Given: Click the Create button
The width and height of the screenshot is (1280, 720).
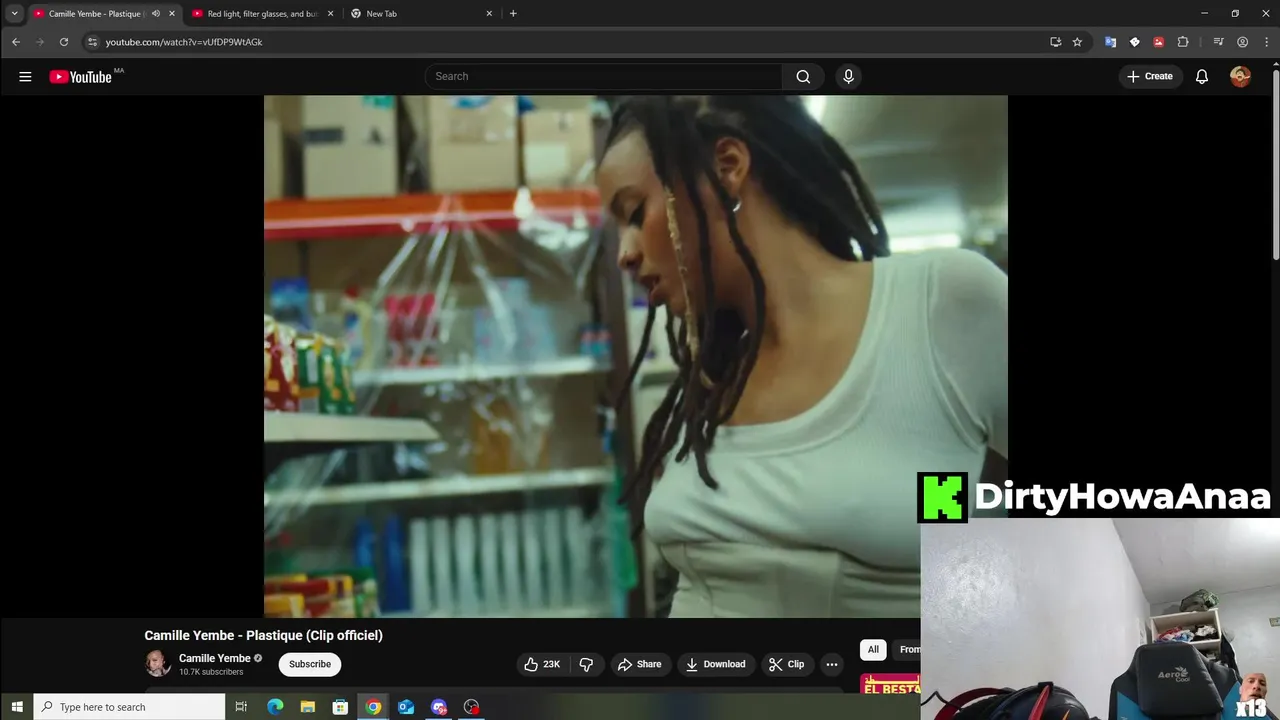Looking at the screenshot, I should click(1150, 77).
